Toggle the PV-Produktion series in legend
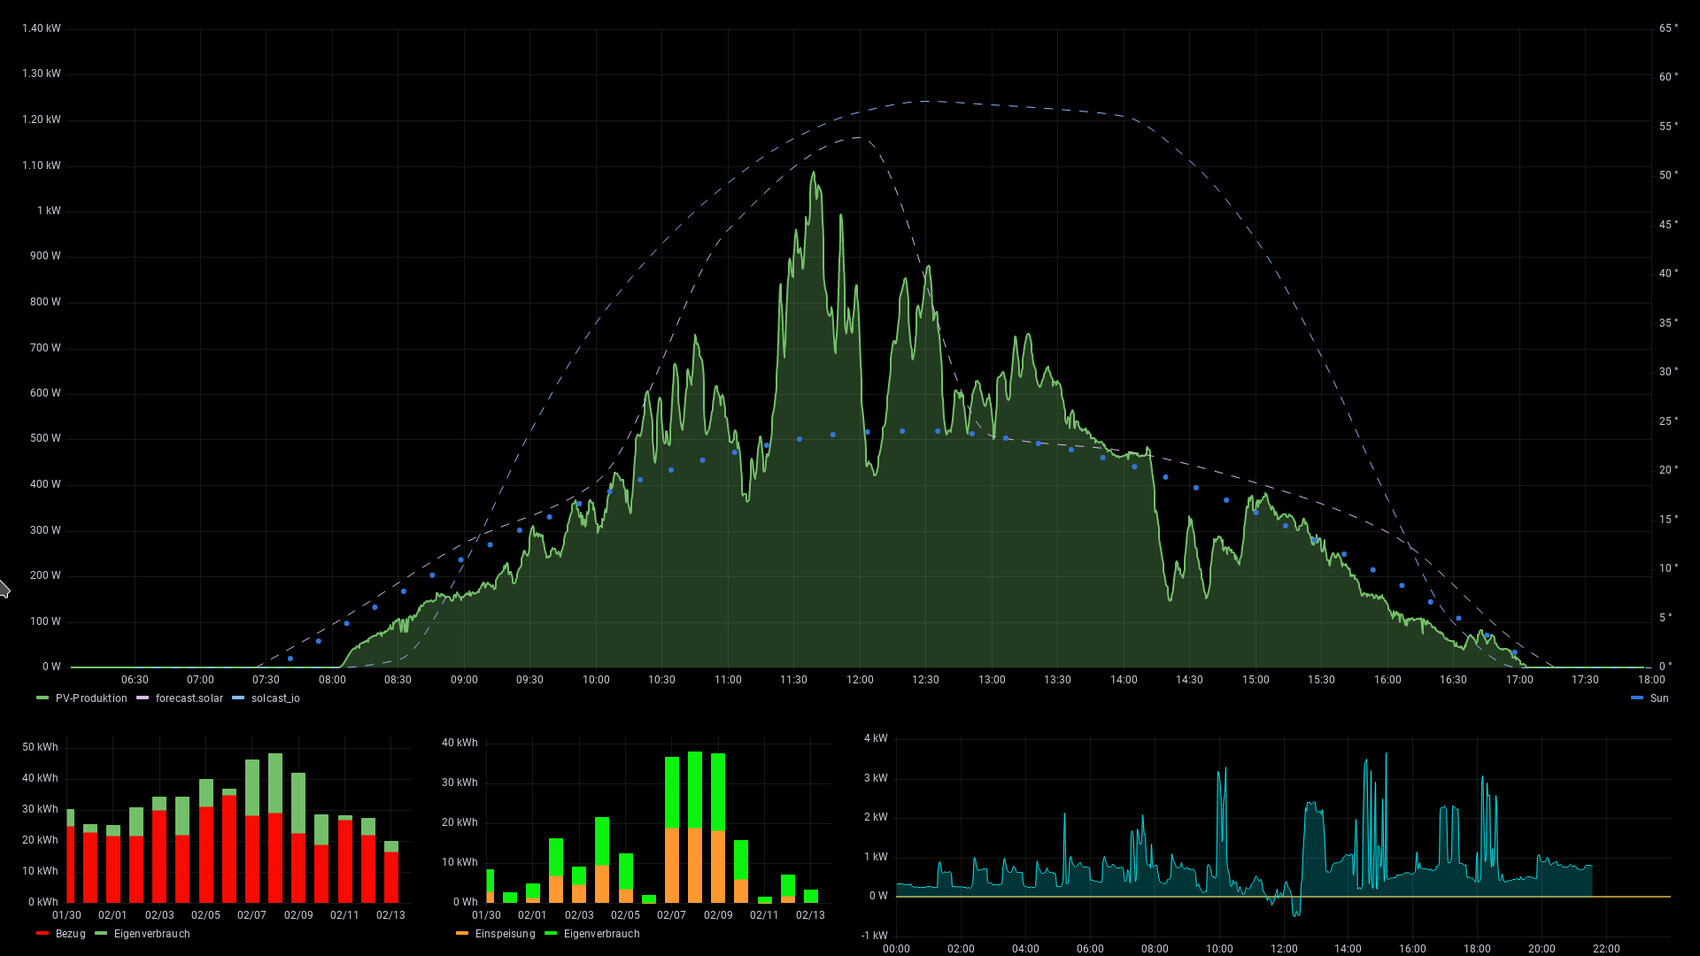This screenshot has height=956, width=1700. pyautogui.click(x=91, y=698)
